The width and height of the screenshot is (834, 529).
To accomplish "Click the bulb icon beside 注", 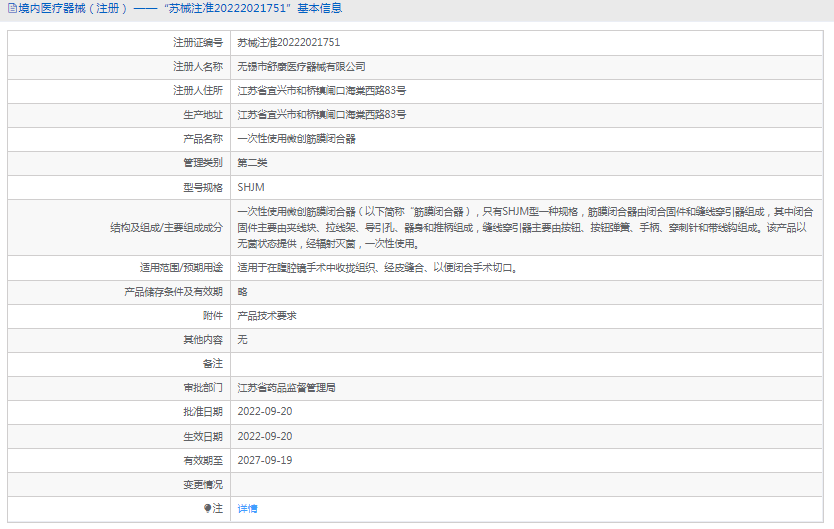I will (x=207, y=509).
